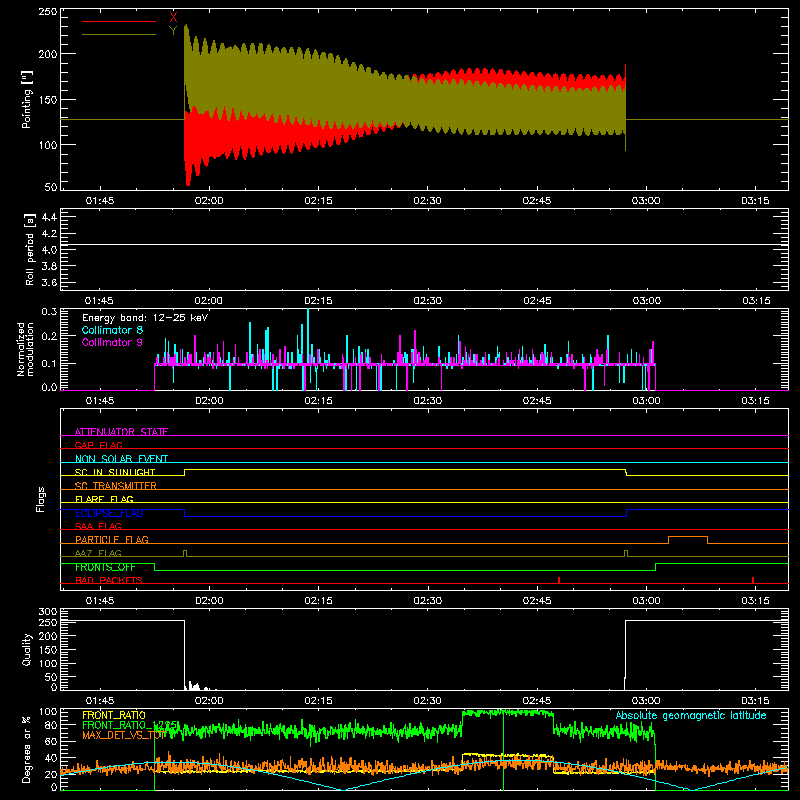Click the yellow FRONT_RATIO legend label
This screenshot has width=800, height=800.
pos(114,715)
